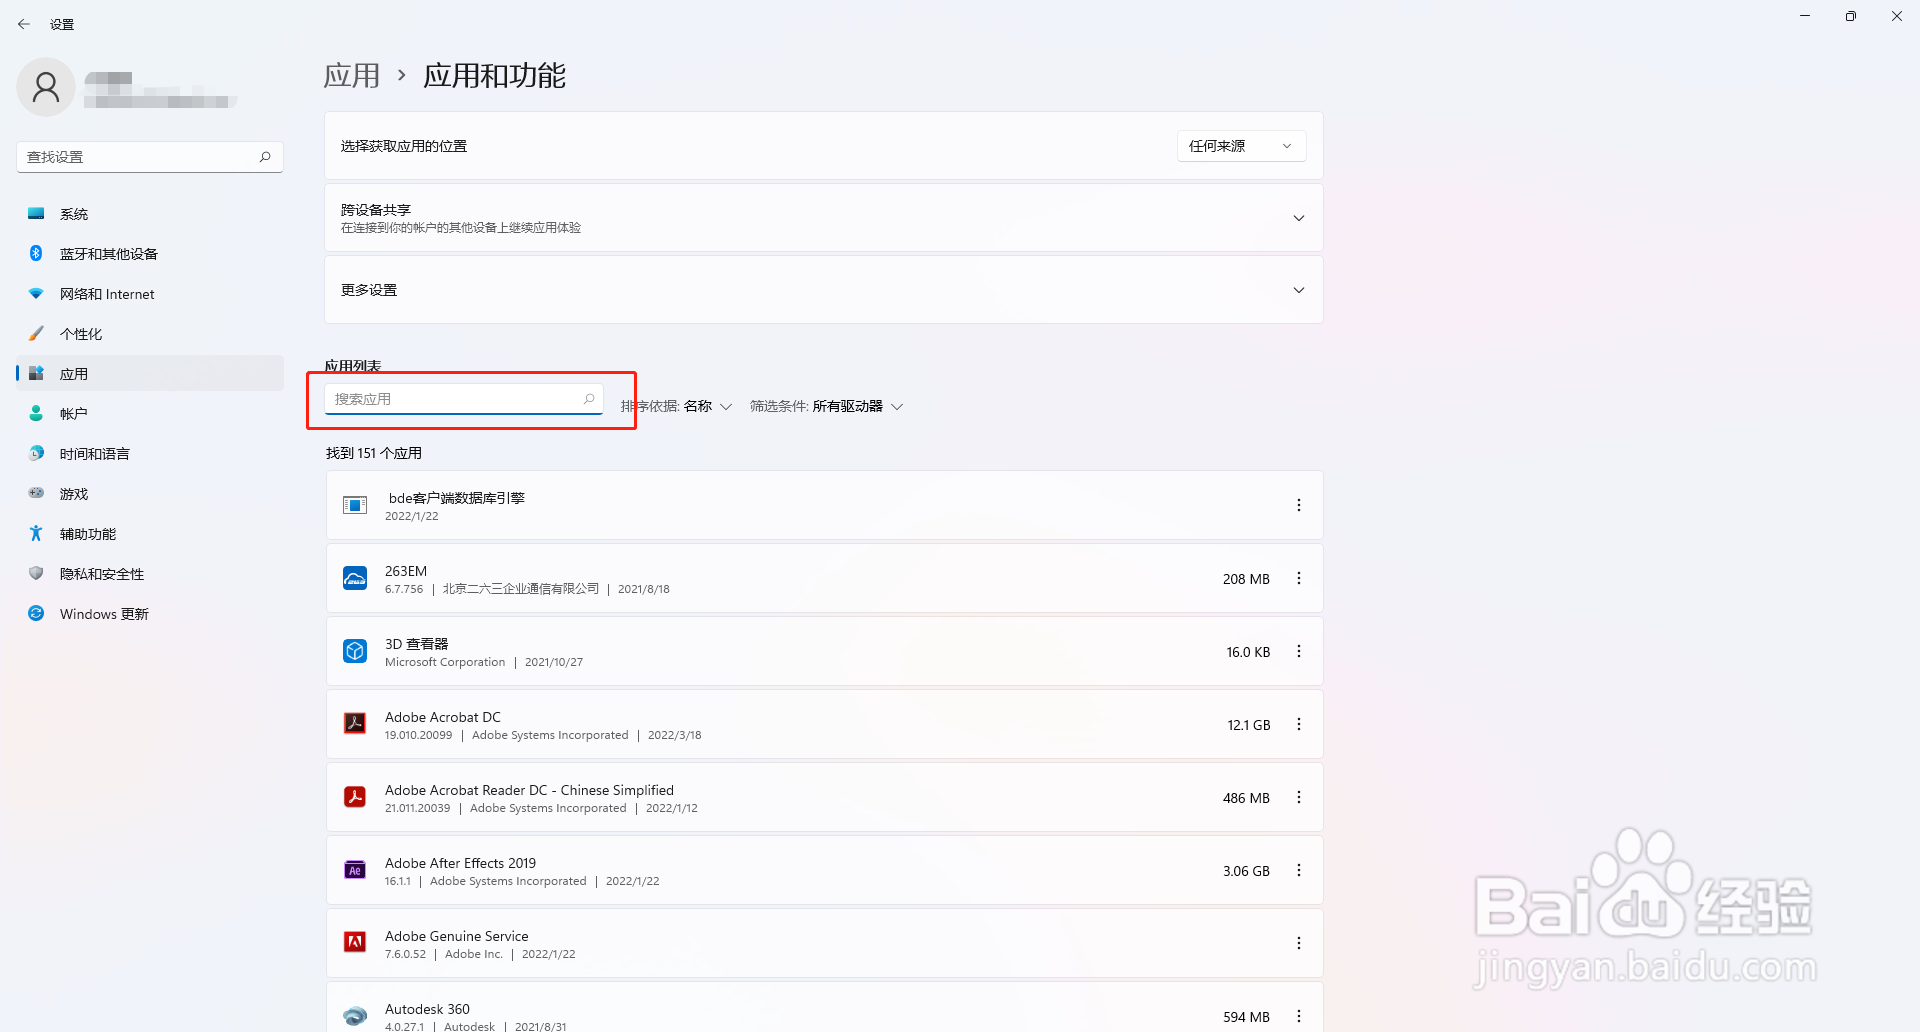Select the 应用 sidebar item

150,374
